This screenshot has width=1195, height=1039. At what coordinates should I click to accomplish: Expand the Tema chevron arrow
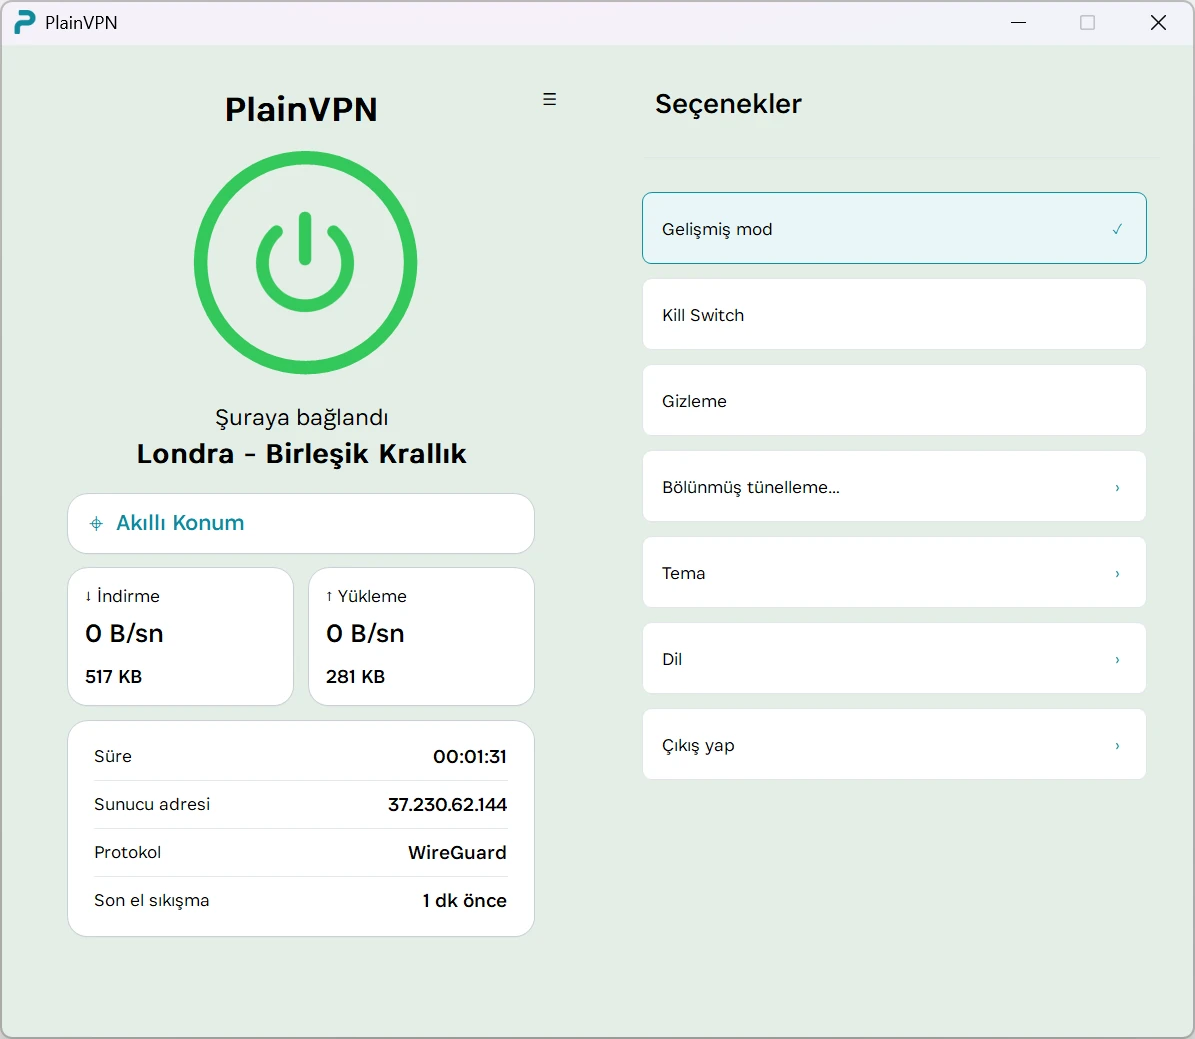(x=1117, y=573)
